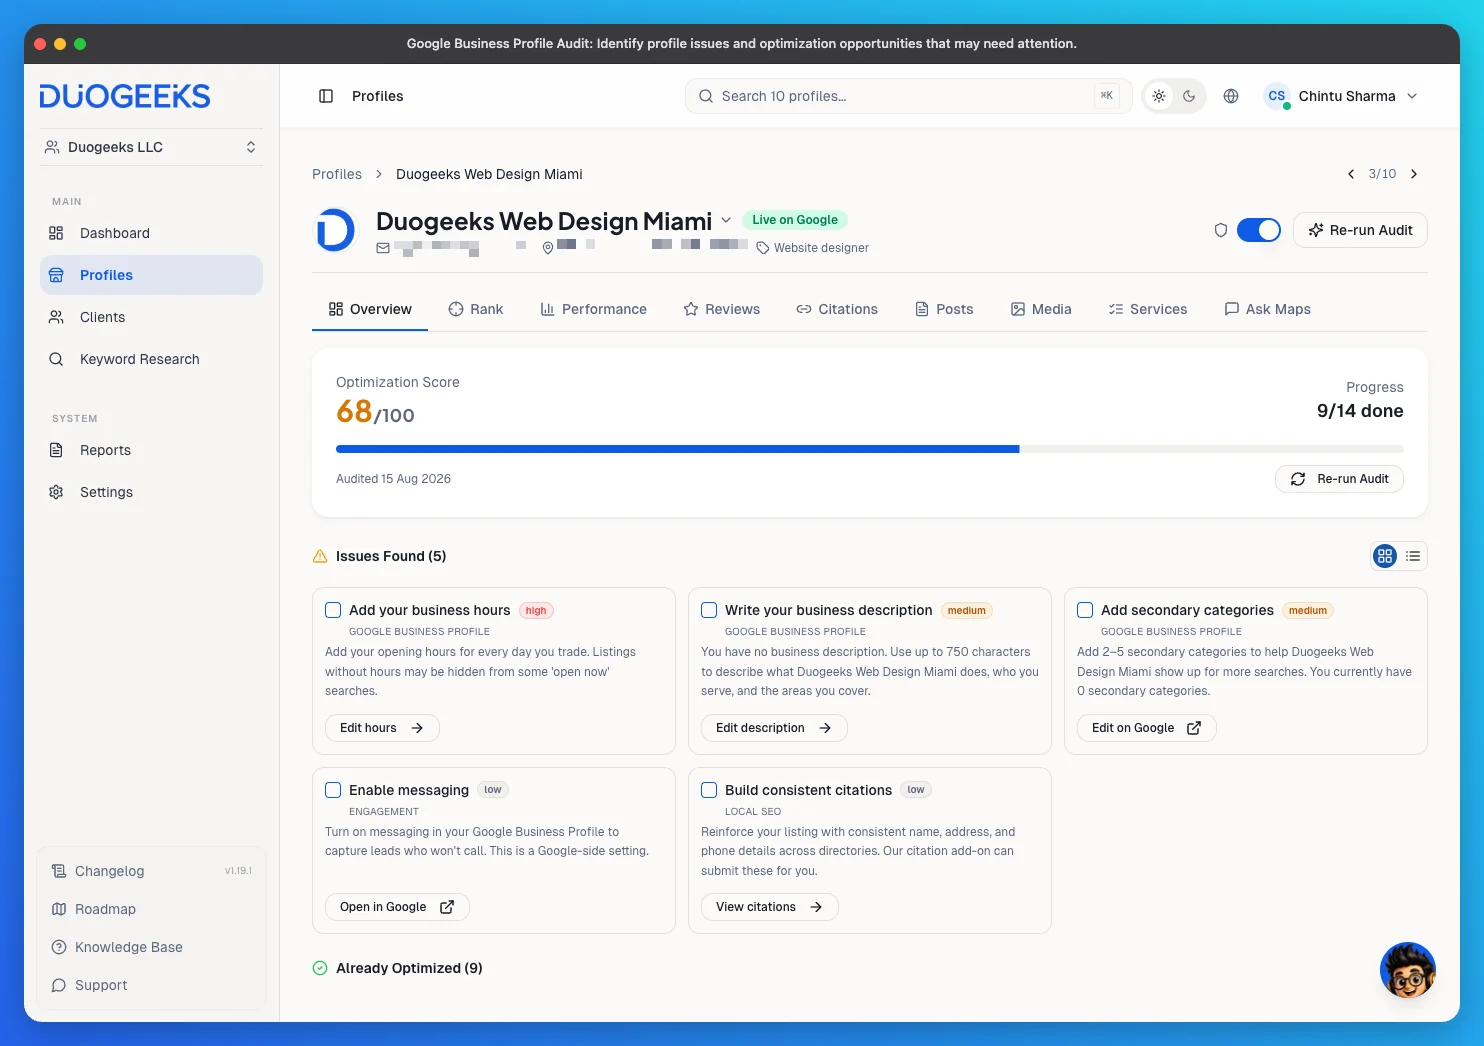
Task: Click the DUOGEEKS logo
Action: [x=125, y=96]
